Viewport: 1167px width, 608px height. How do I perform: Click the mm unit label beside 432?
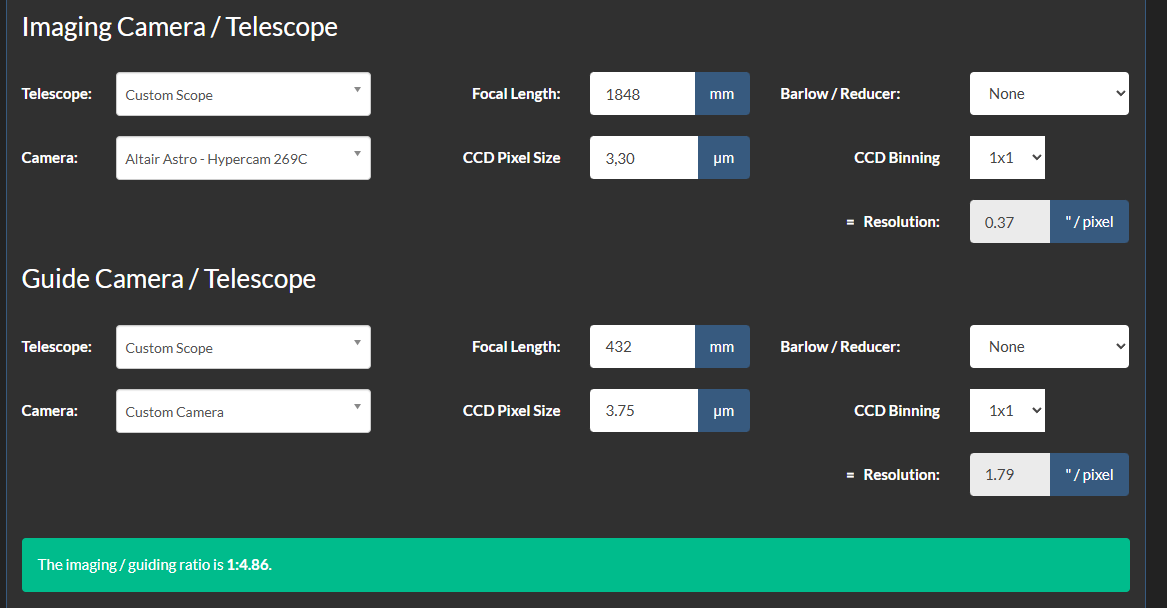[722, 347]
